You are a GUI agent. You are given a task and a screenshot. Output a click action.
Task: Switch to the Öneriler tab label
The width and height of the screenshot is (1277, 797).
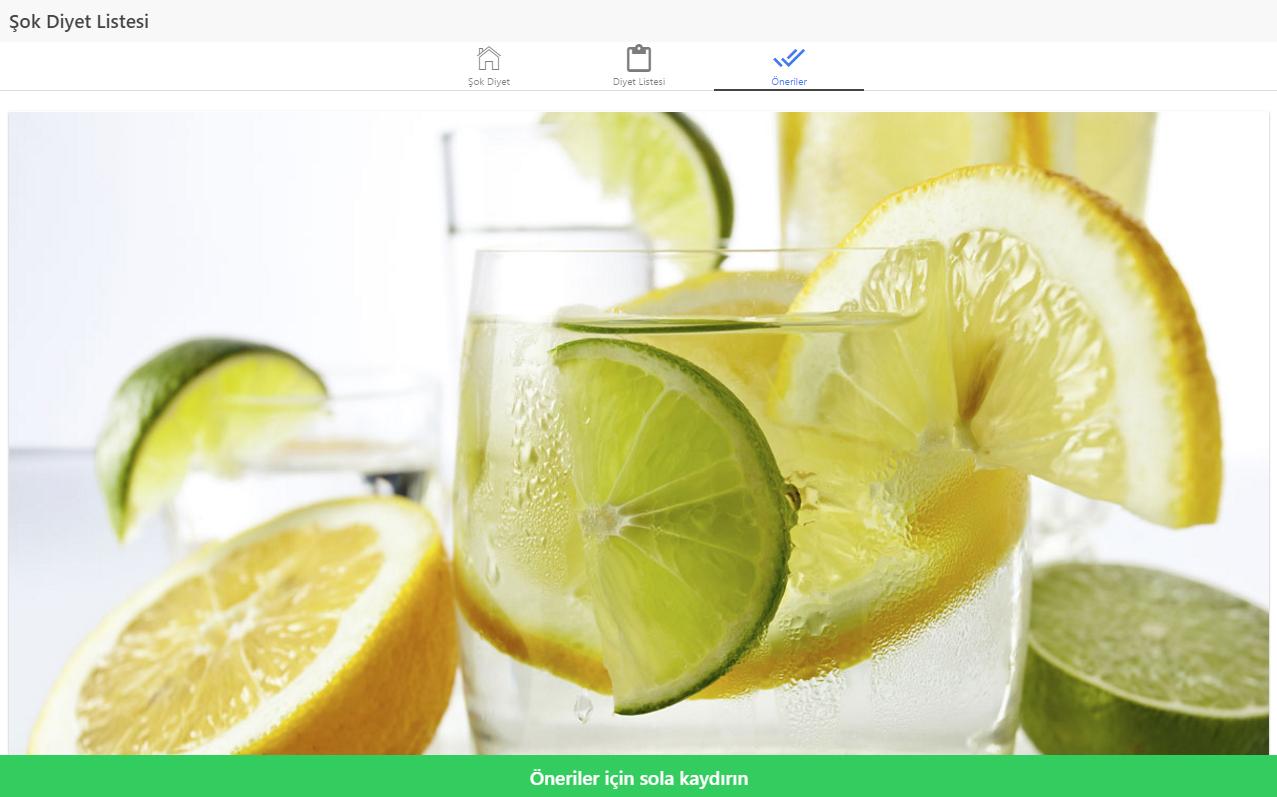[789, 82]
